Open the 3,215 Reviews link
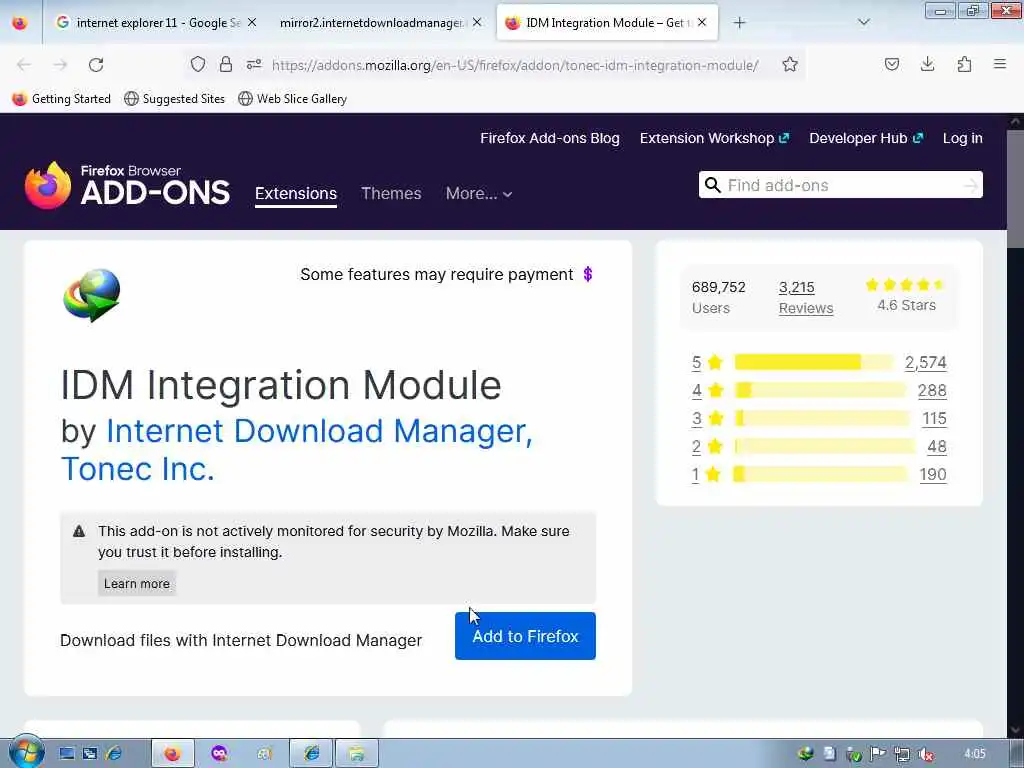Viewport: 1024px width, 768px height. pos(806,297)
